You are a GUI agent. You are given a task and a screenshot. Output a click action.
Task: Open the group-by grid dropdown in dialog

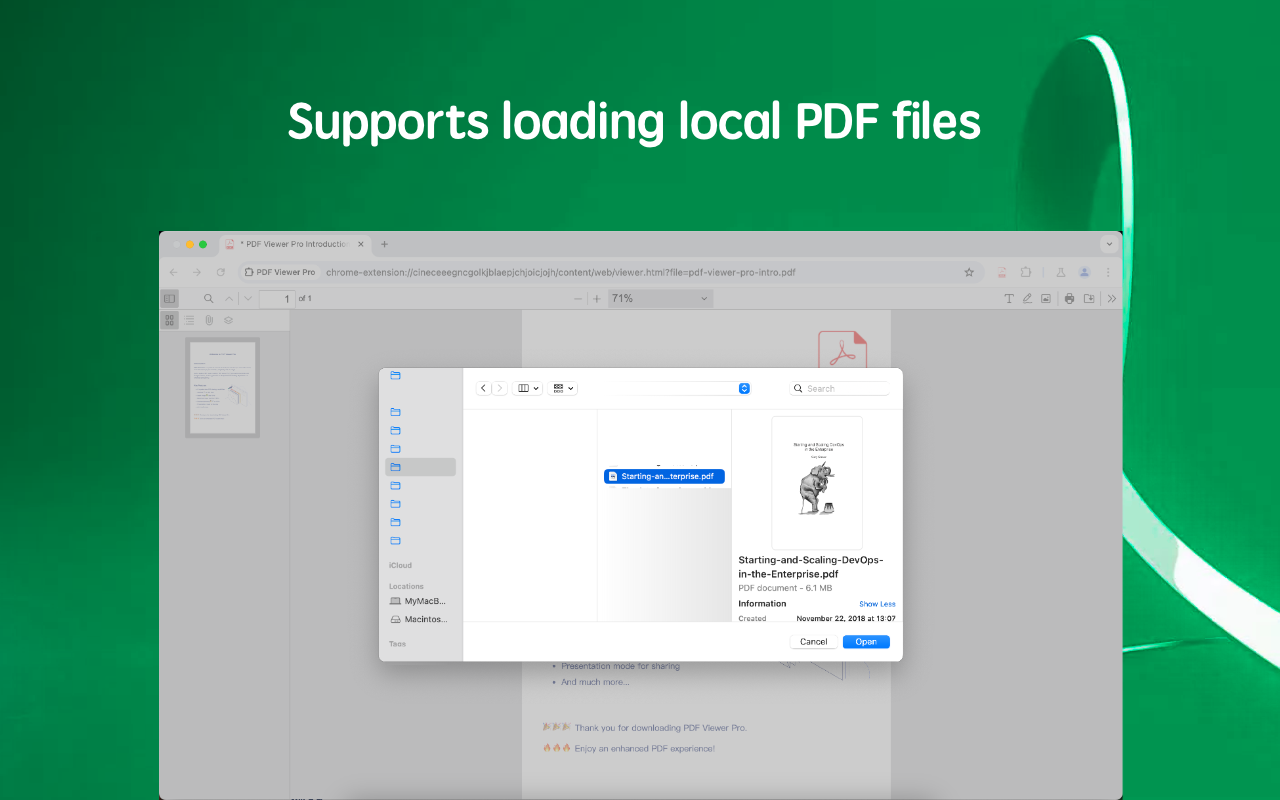pyautogui.click(x=563, y=388)
